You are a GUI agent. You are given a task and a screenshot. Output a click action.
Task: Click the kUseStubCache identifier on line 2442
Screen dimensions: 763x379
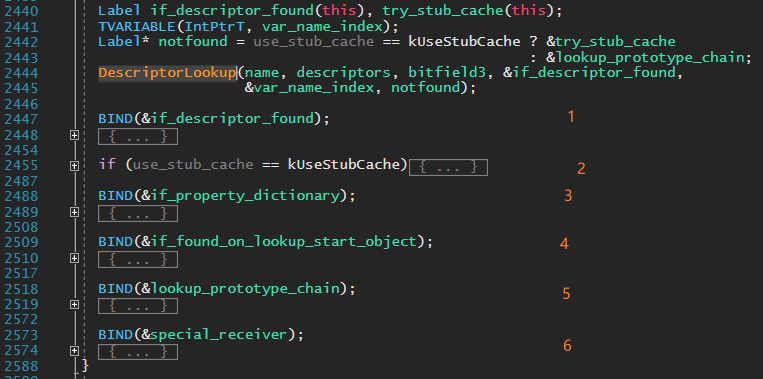click(465, 41)
